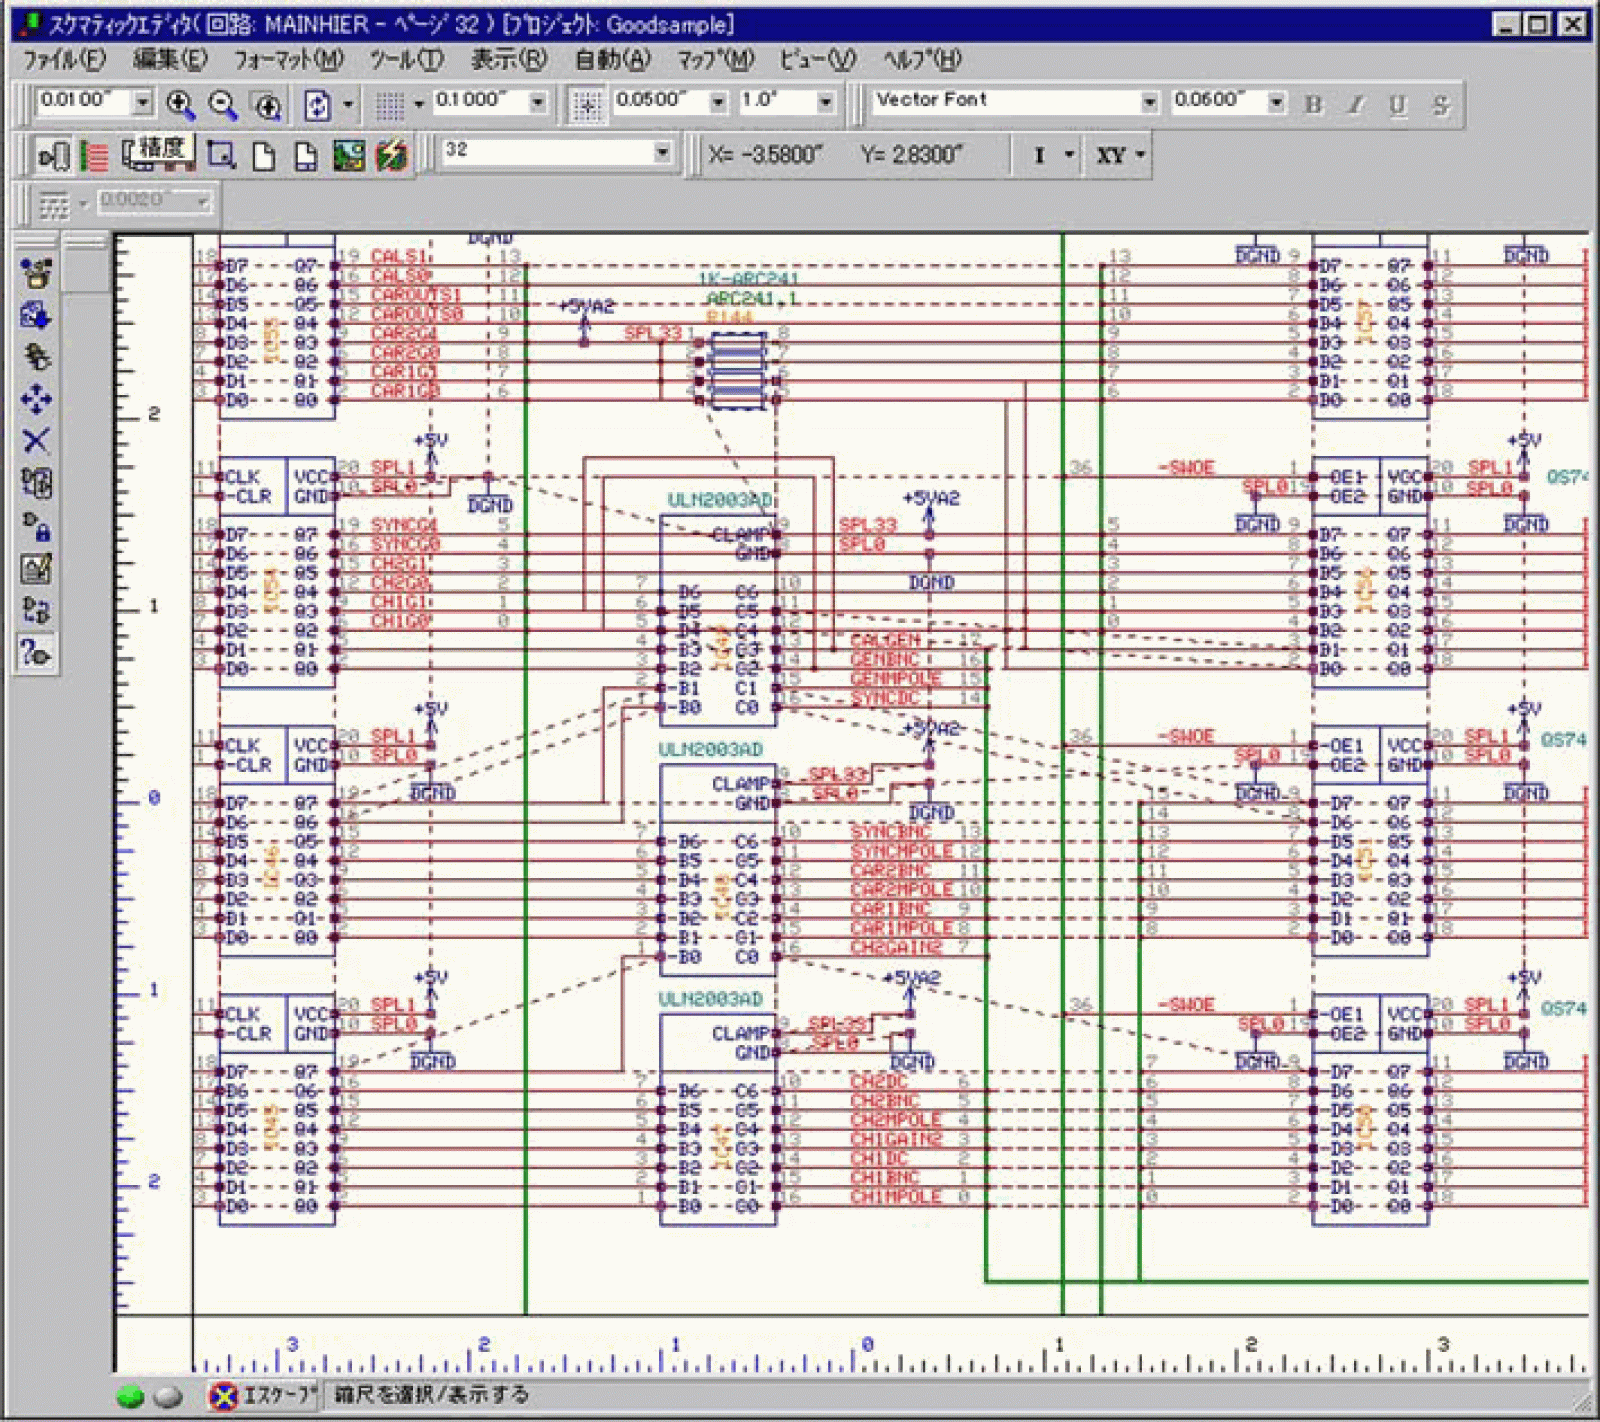Click the エスケープ button in status bar
This screenshot has width=1600, height=1422.
coord(264,1395)
